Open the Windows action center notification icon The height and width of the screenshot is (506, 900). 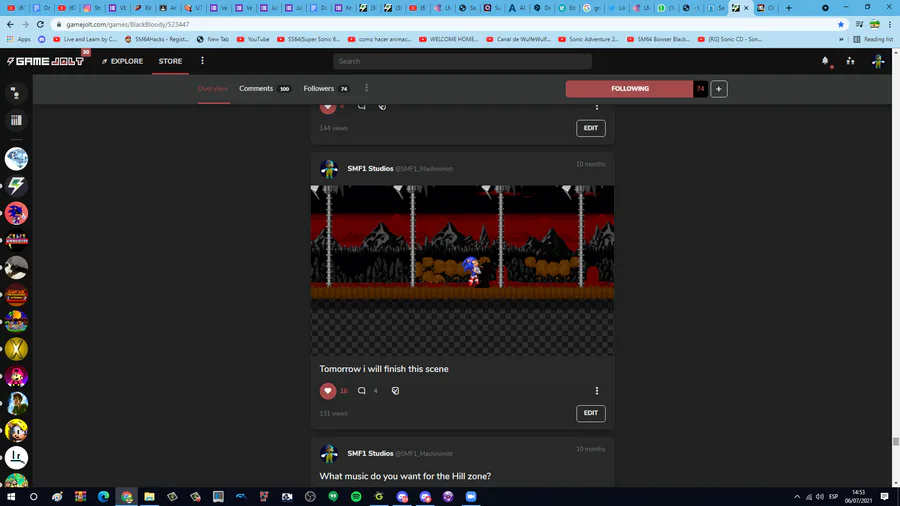tap(885, 496)
